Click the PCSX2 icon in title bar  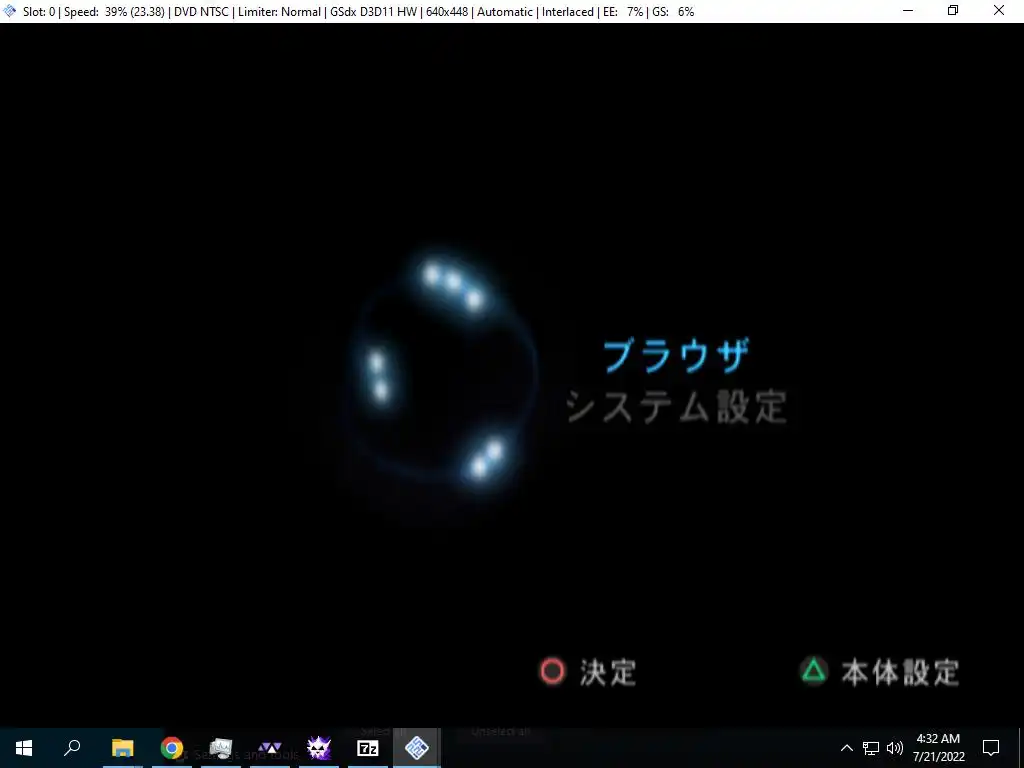[10, 11]
